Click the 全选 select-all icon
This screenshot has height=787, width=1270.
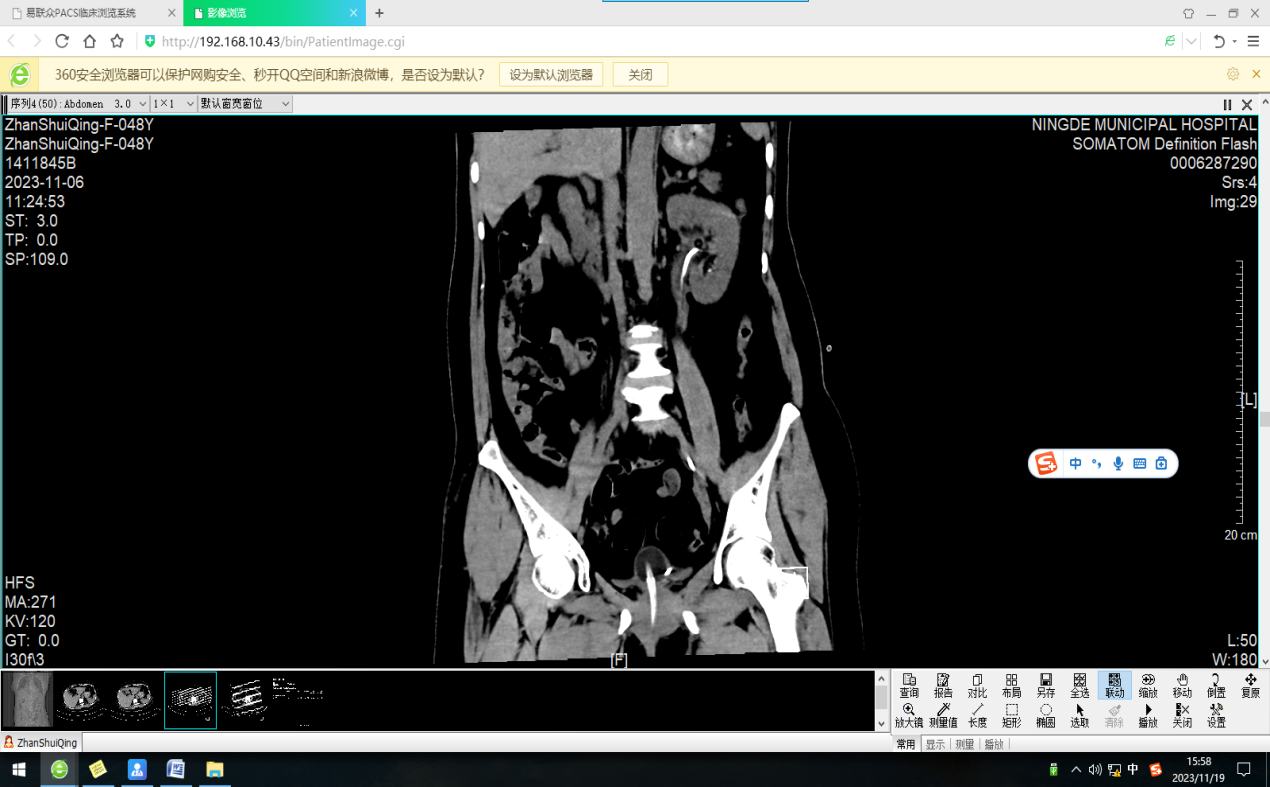[x=1080, y=685]
